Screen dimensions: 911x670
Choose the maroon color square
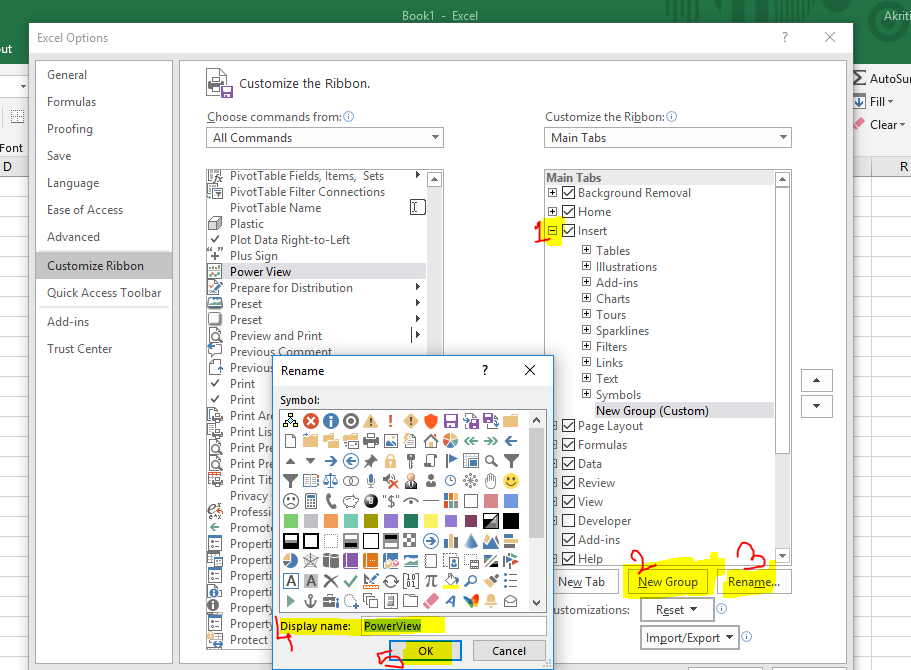click(471, 521)
